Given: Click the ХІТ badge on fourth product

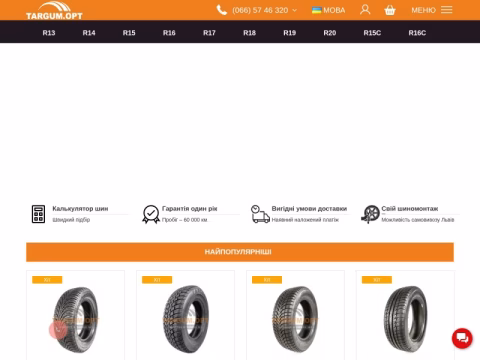Looking at the screenshot, I should coord(377,280).
